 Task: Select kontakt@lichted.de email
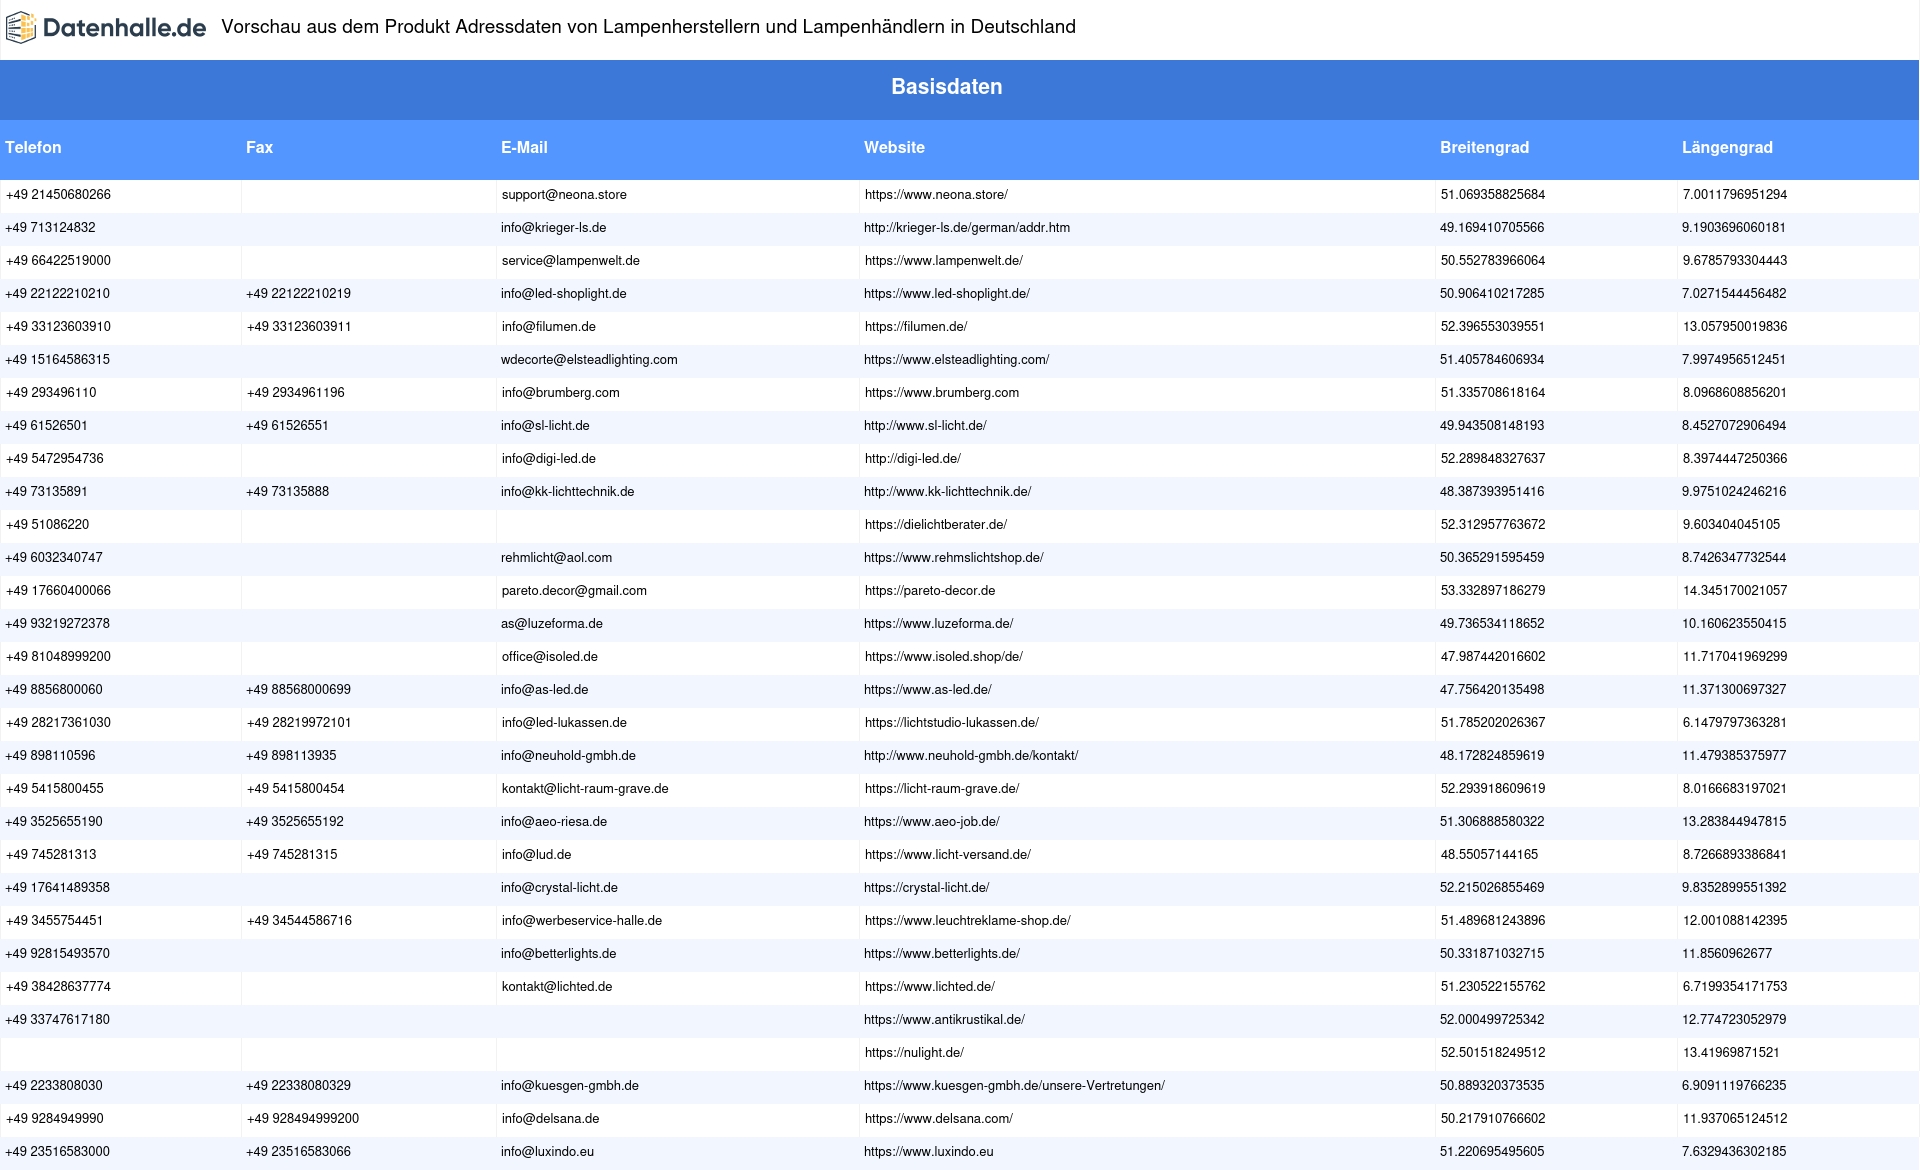click(x=557, y=987)
